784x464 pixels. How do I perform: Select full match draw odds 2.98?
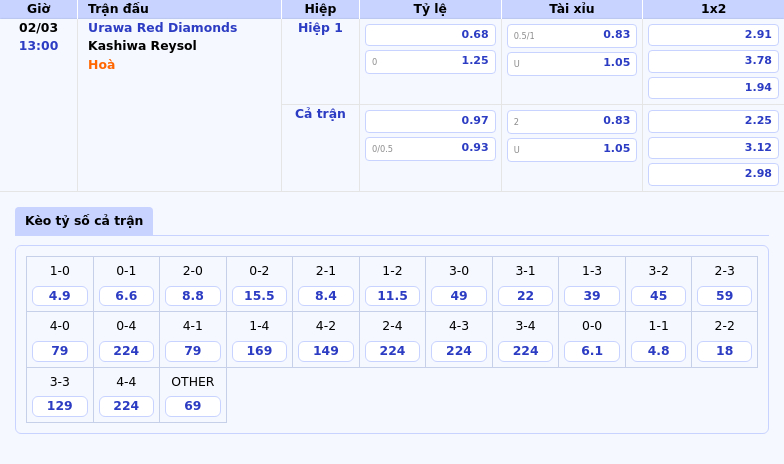pos(714,174)
